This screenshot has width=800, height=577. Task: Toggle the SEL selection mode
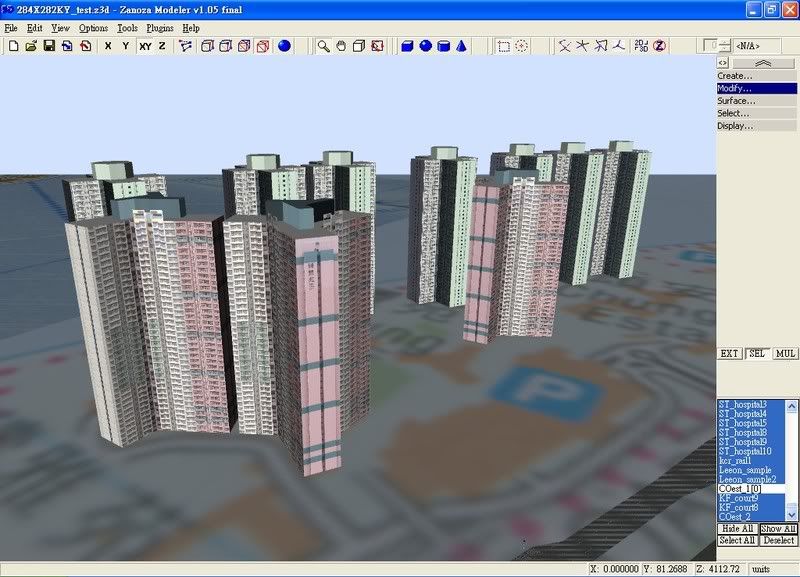pos(757,354)
